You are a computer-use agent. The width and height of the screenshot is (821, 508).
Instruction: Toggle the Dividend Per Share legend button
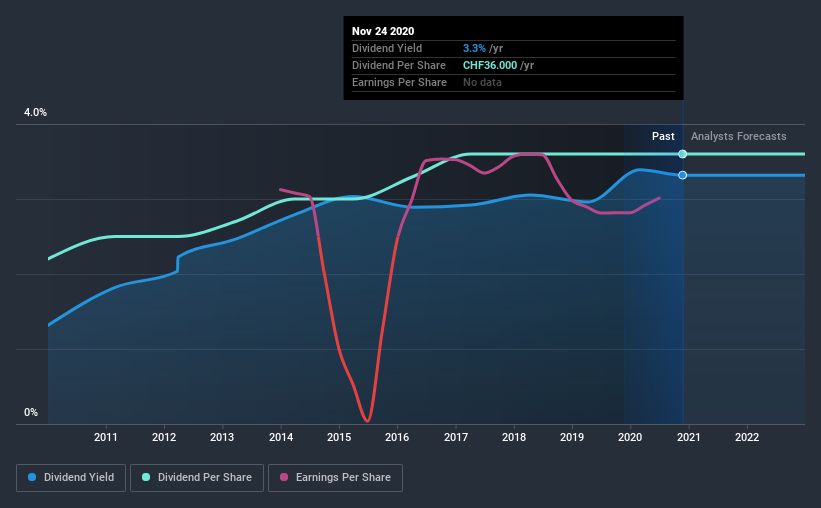[x=197, y=478]
